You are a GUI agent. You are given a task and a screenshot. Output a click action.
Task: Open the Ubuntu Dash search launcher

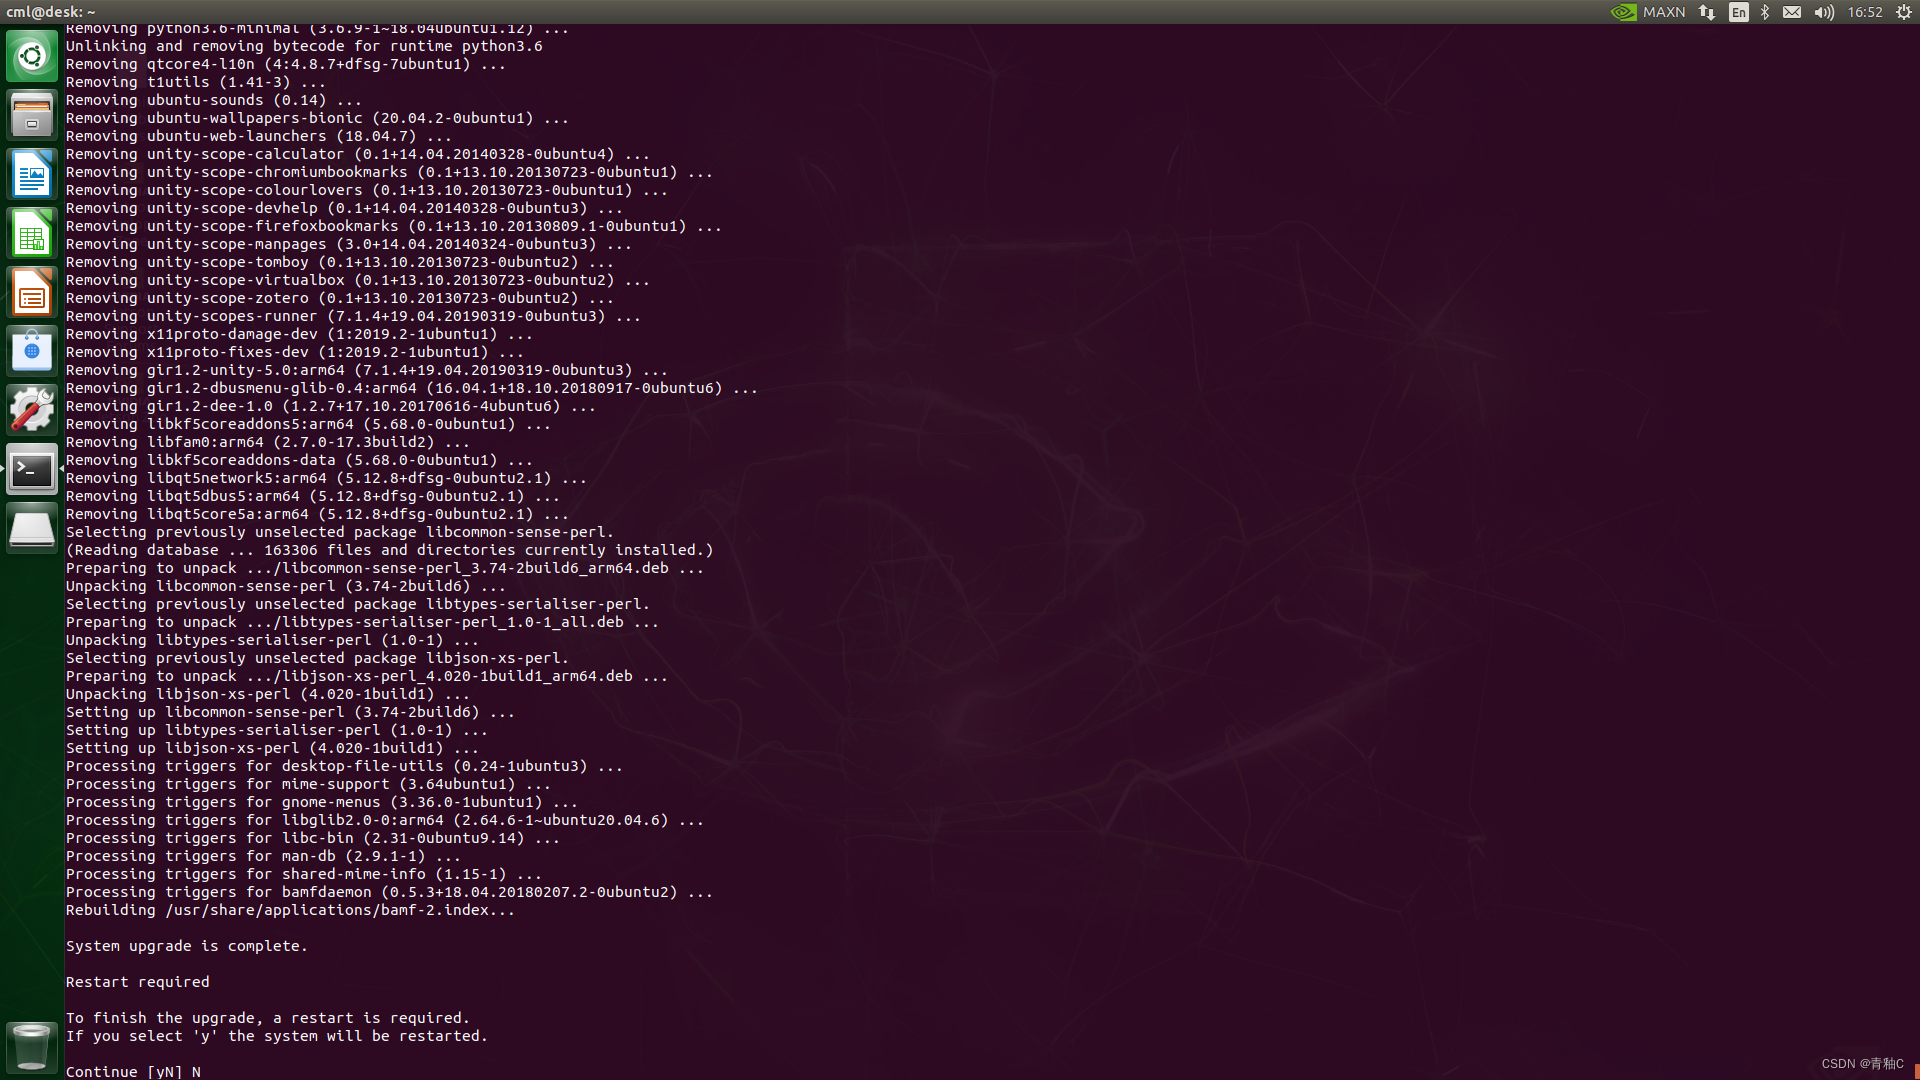click(x=32, y=56)
